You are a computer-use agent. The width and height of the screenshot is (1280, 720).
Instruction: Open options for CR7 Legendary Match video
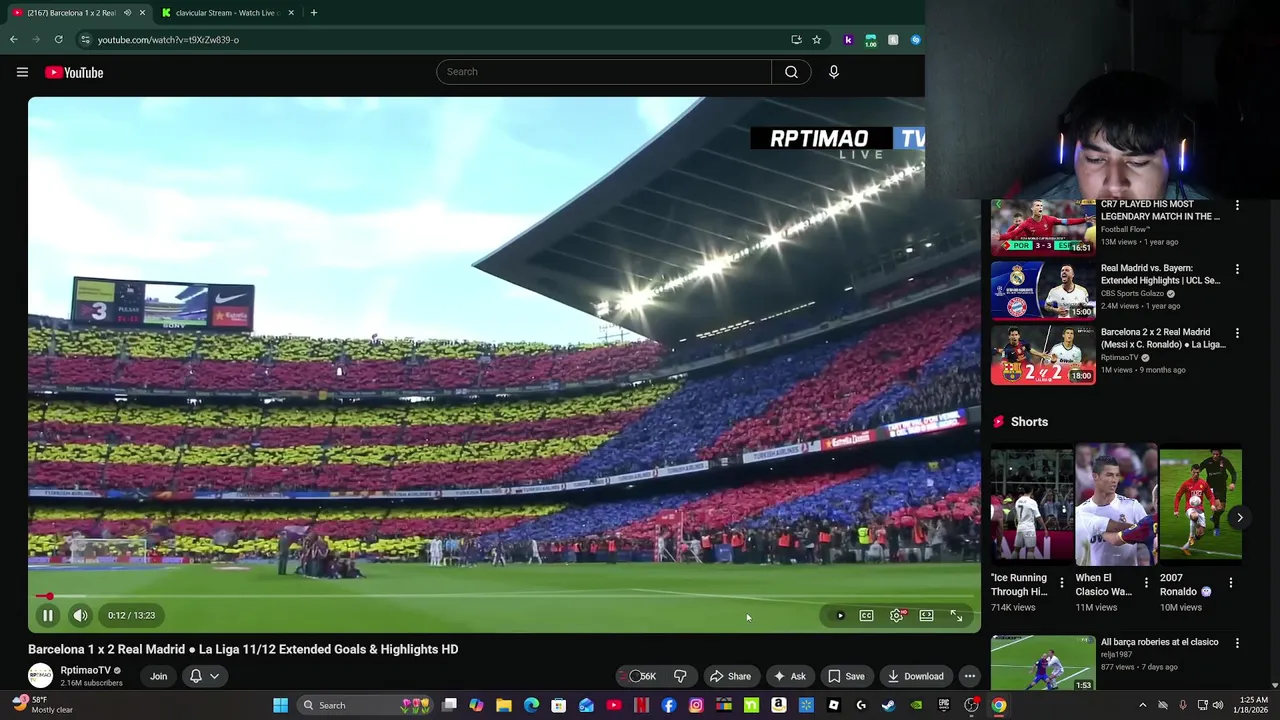1237,205
